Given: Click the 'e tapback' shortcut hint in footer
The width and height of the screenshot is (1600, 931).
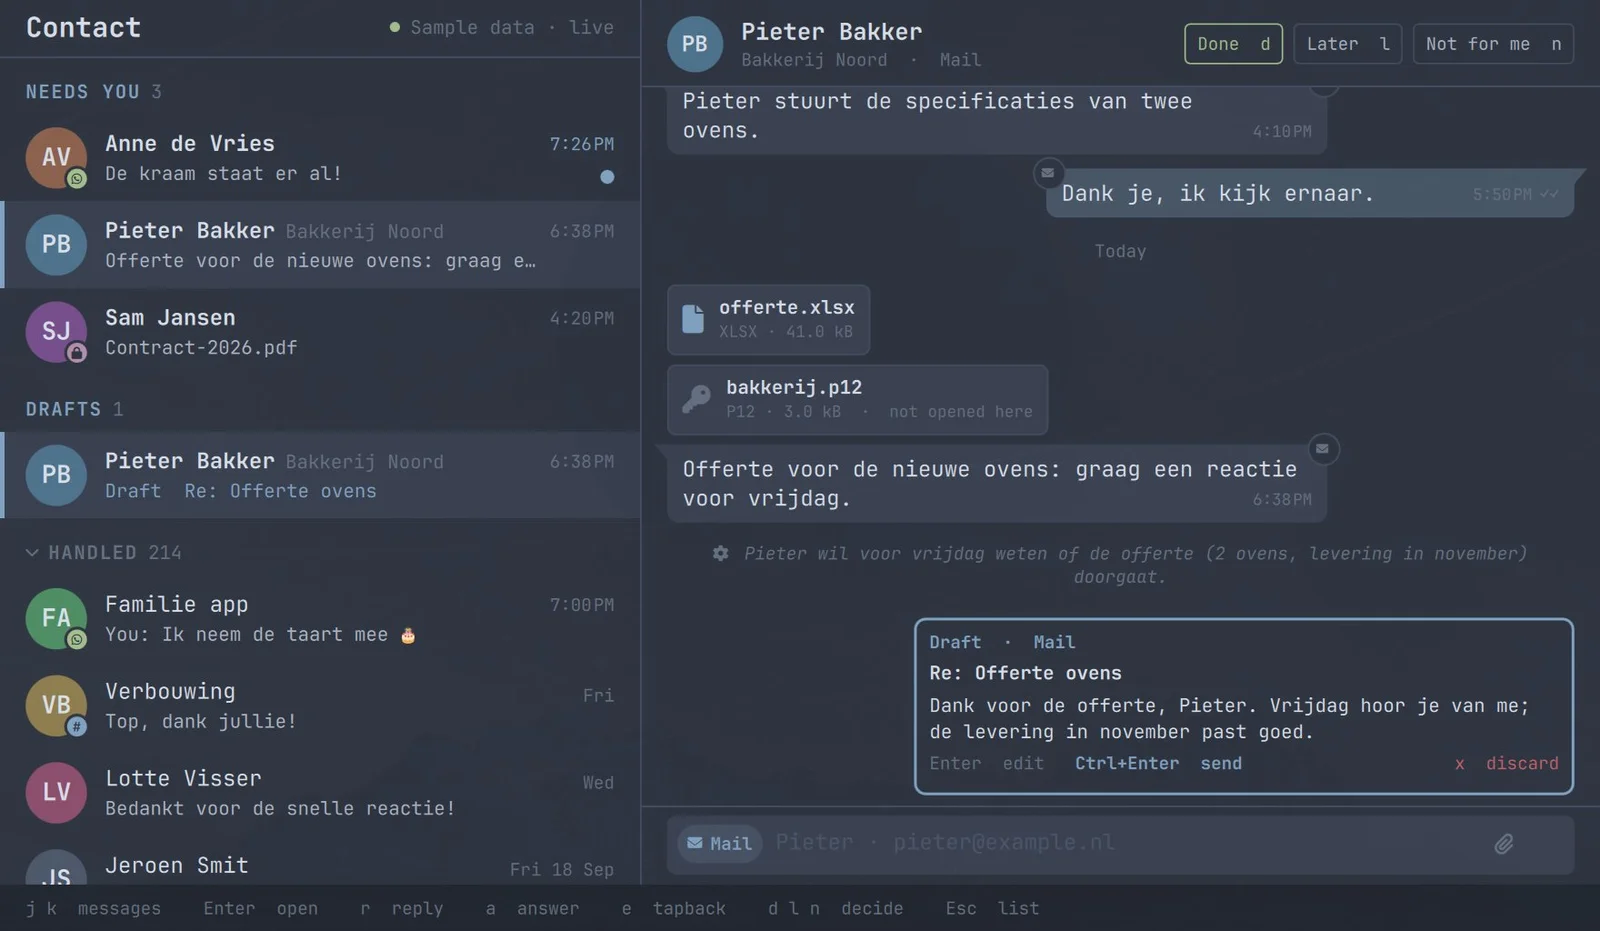Looking at the screenshot, I should pyautogui.click(x=673, y=909).
